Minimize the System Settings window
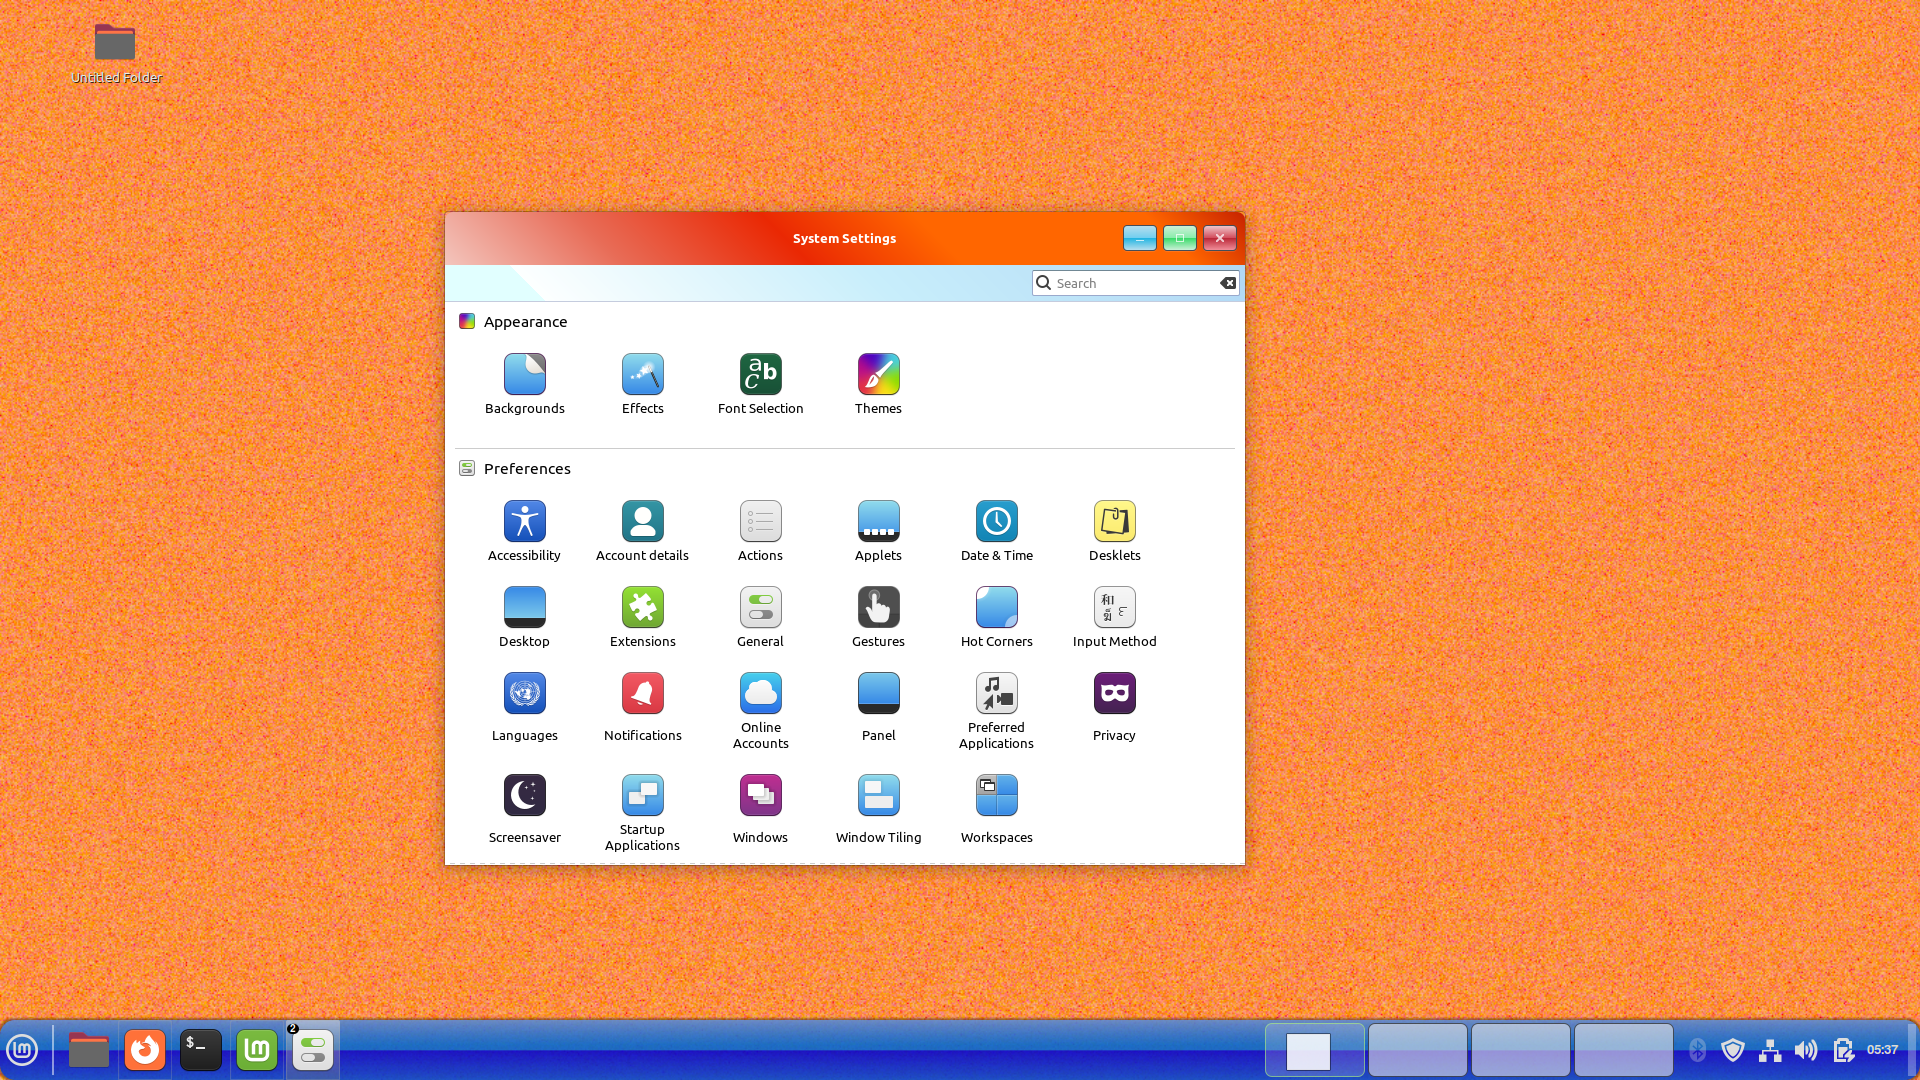The width and height of the screenshot is (1920, 1080). [1140, 238]
